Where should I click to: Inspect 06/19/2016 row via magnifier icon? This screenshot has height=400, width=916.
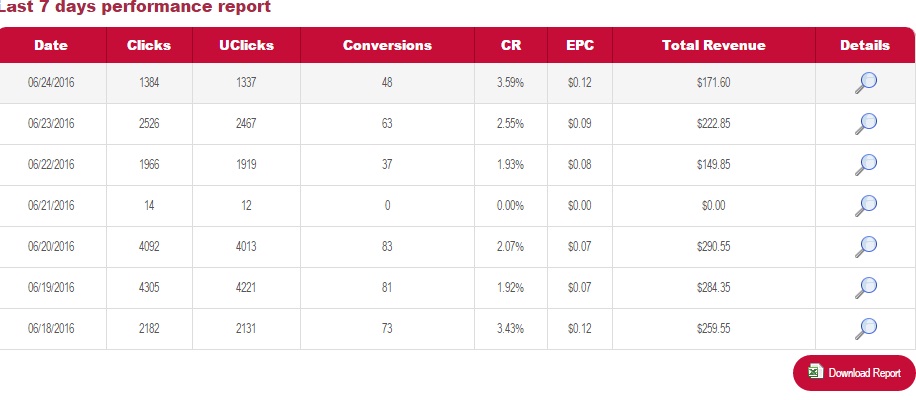tap(866, 287)
